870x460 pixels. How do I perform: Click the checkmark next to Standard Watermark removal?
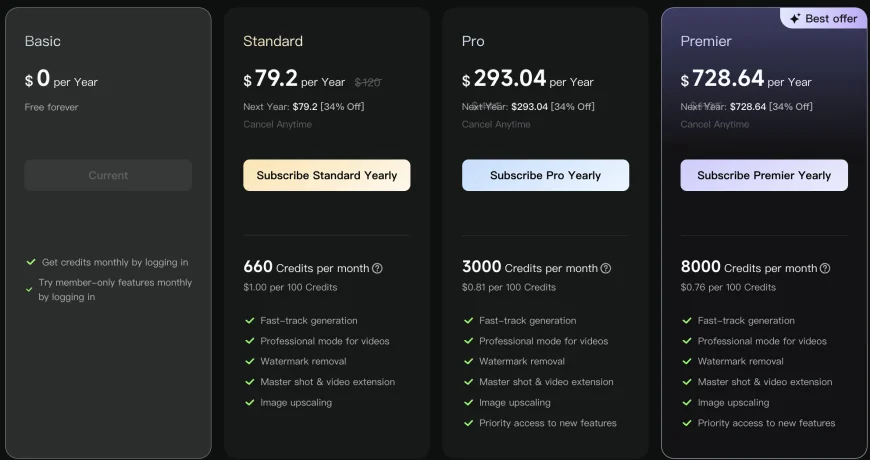click(x=250, y=361)
